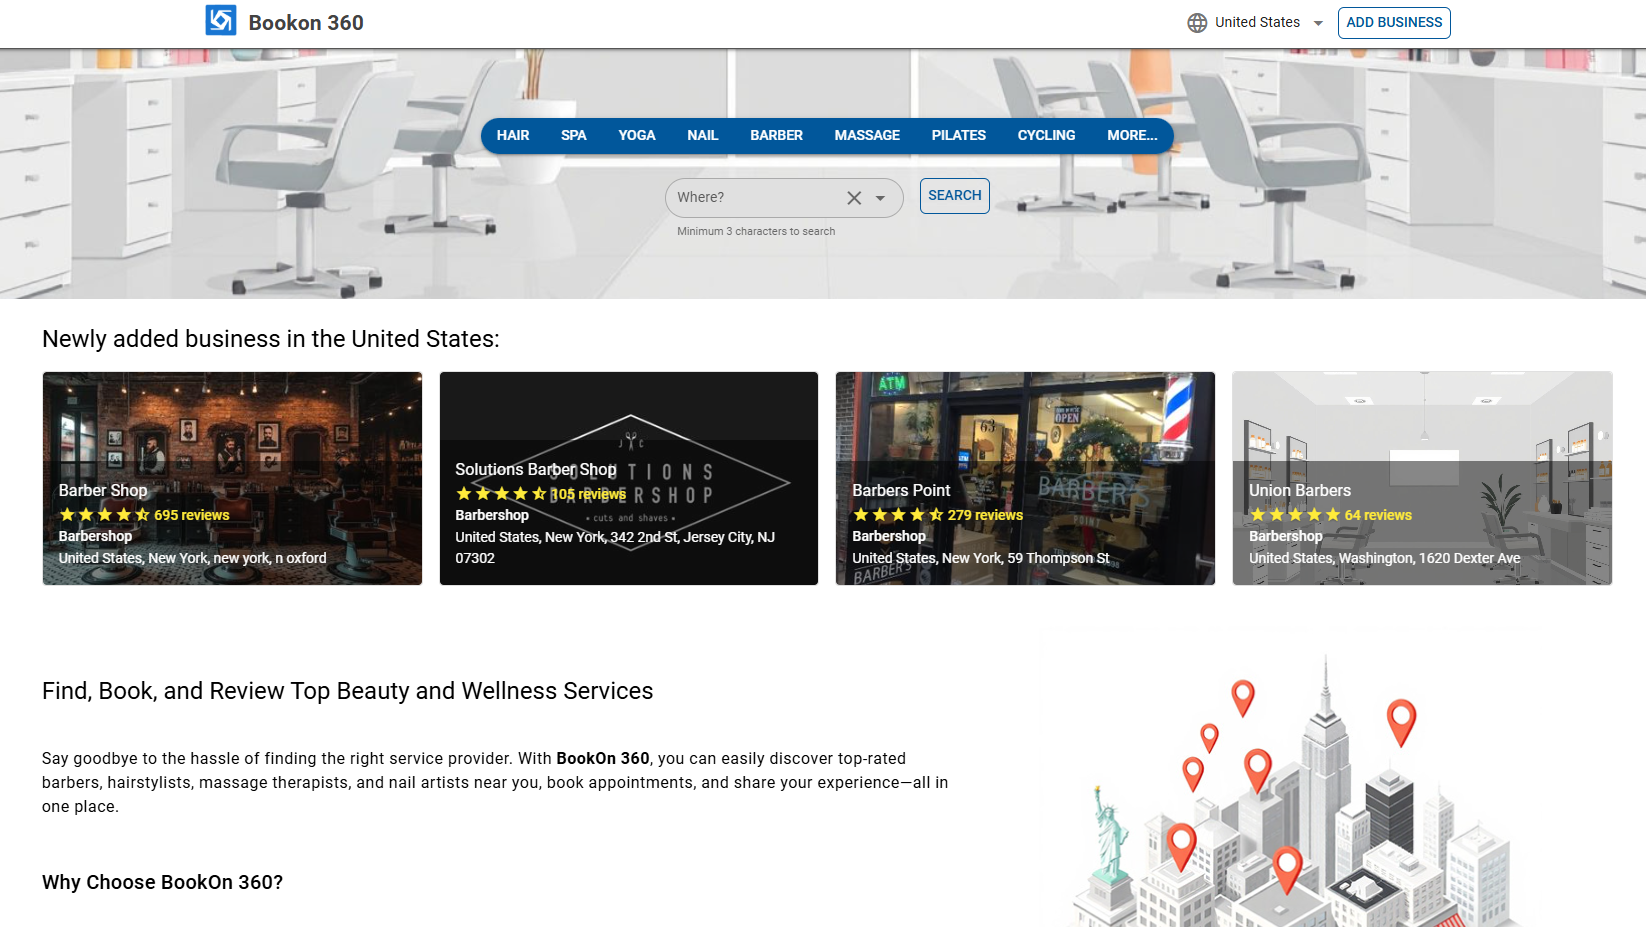Image resolution: width=1646 pixels, height=927 pixels.
Task: Expand the MORE... categories menu
Action: (x=1131, y=136)
